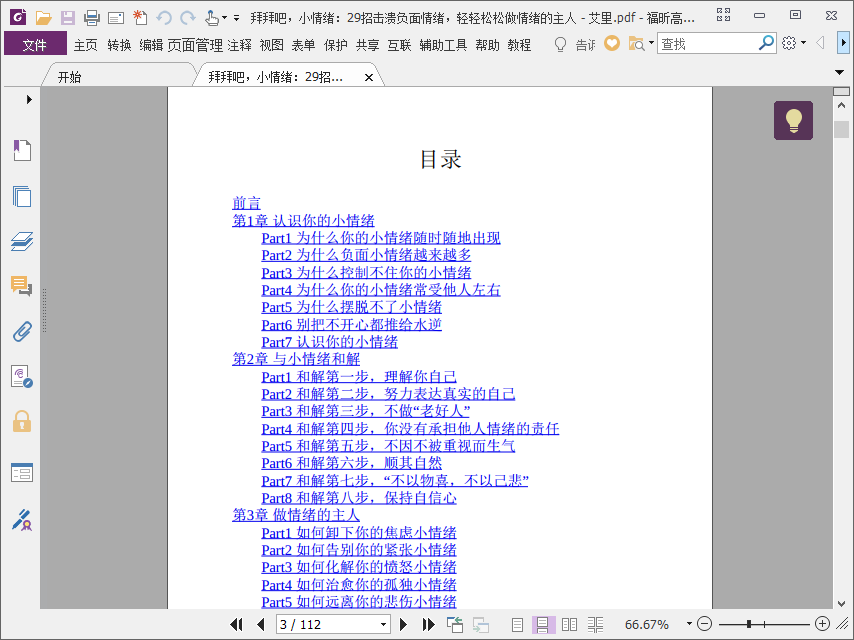The width and height of the screenshot is (854, 640).
Task: Open the 第1章 认识你的小情绪 link
Action: pos(303,221)
